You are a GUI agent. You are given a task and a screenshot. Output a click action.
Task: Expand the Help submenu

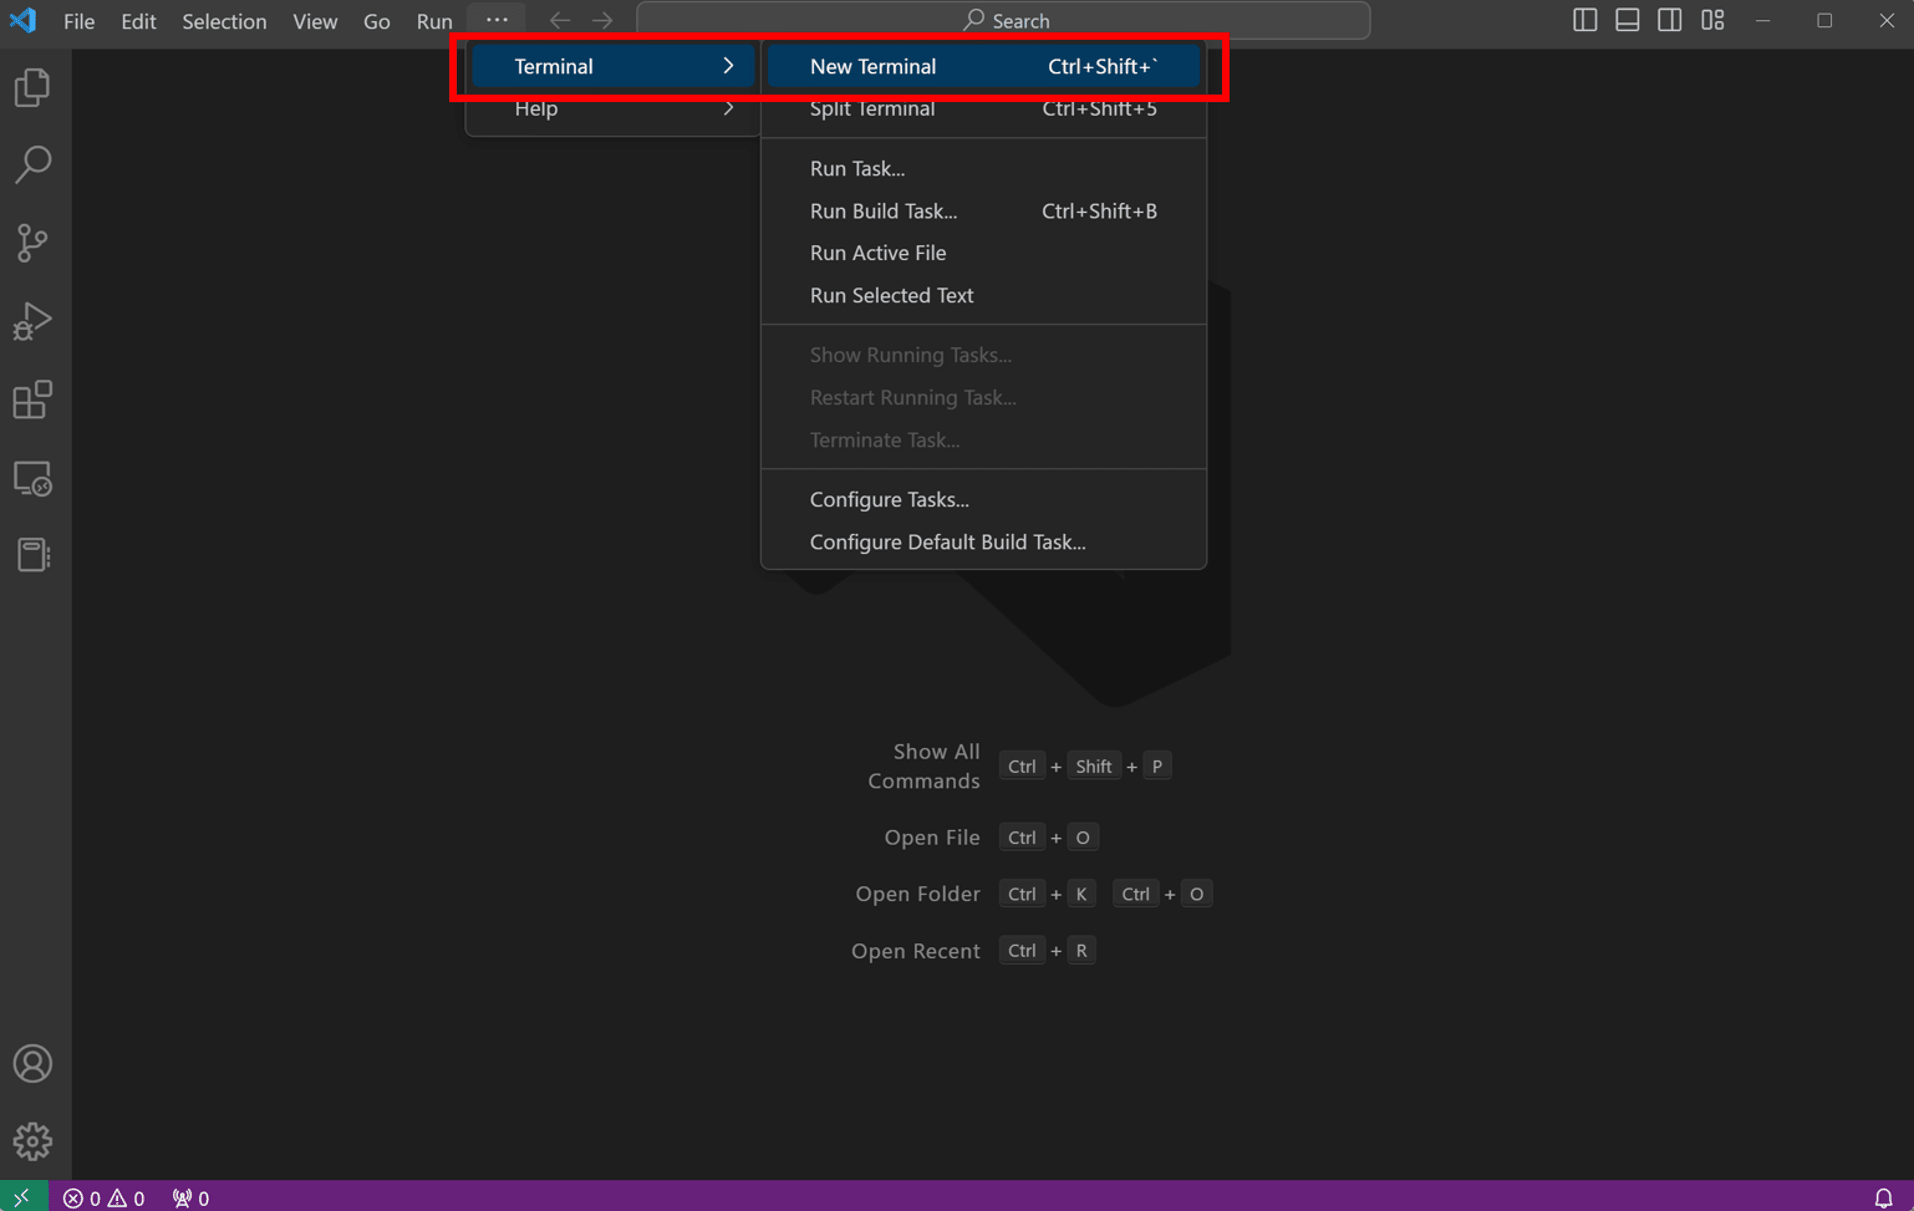point(612,109)
